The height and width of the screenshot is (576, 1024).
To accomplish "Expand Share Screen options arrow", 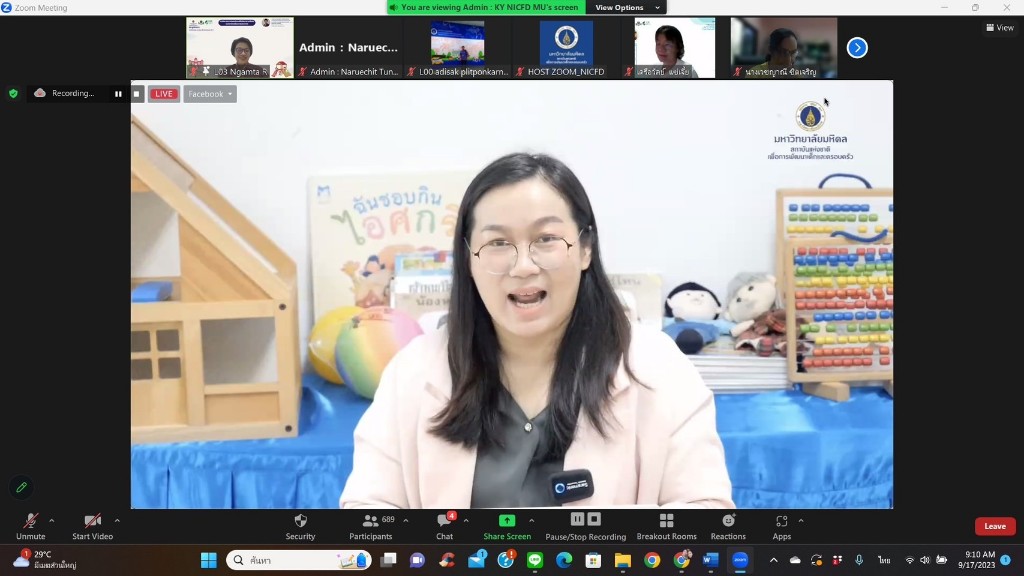I will pos(531,520).
